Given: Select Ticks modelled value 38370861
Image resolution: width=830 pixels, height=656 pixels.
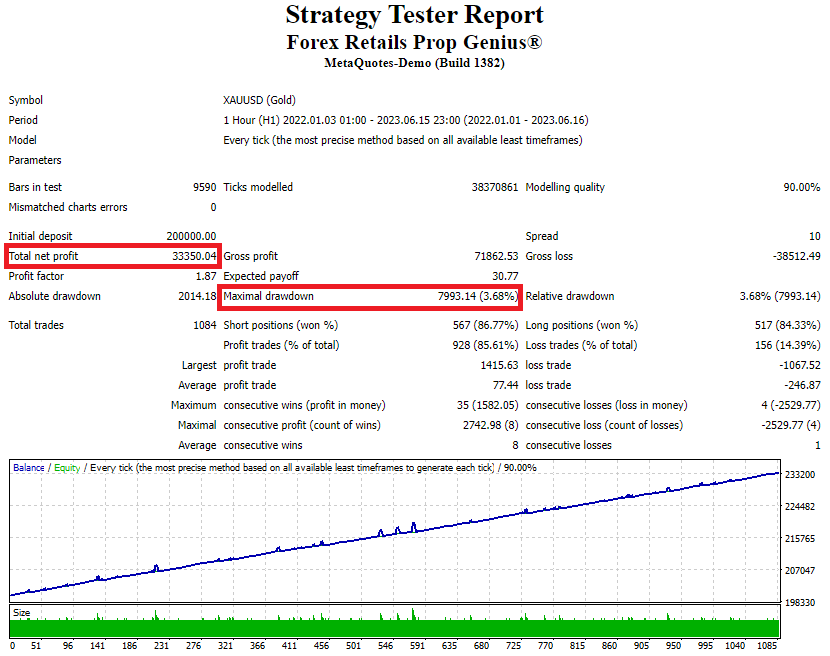Looking at the screenshot, I should (494, 187).
